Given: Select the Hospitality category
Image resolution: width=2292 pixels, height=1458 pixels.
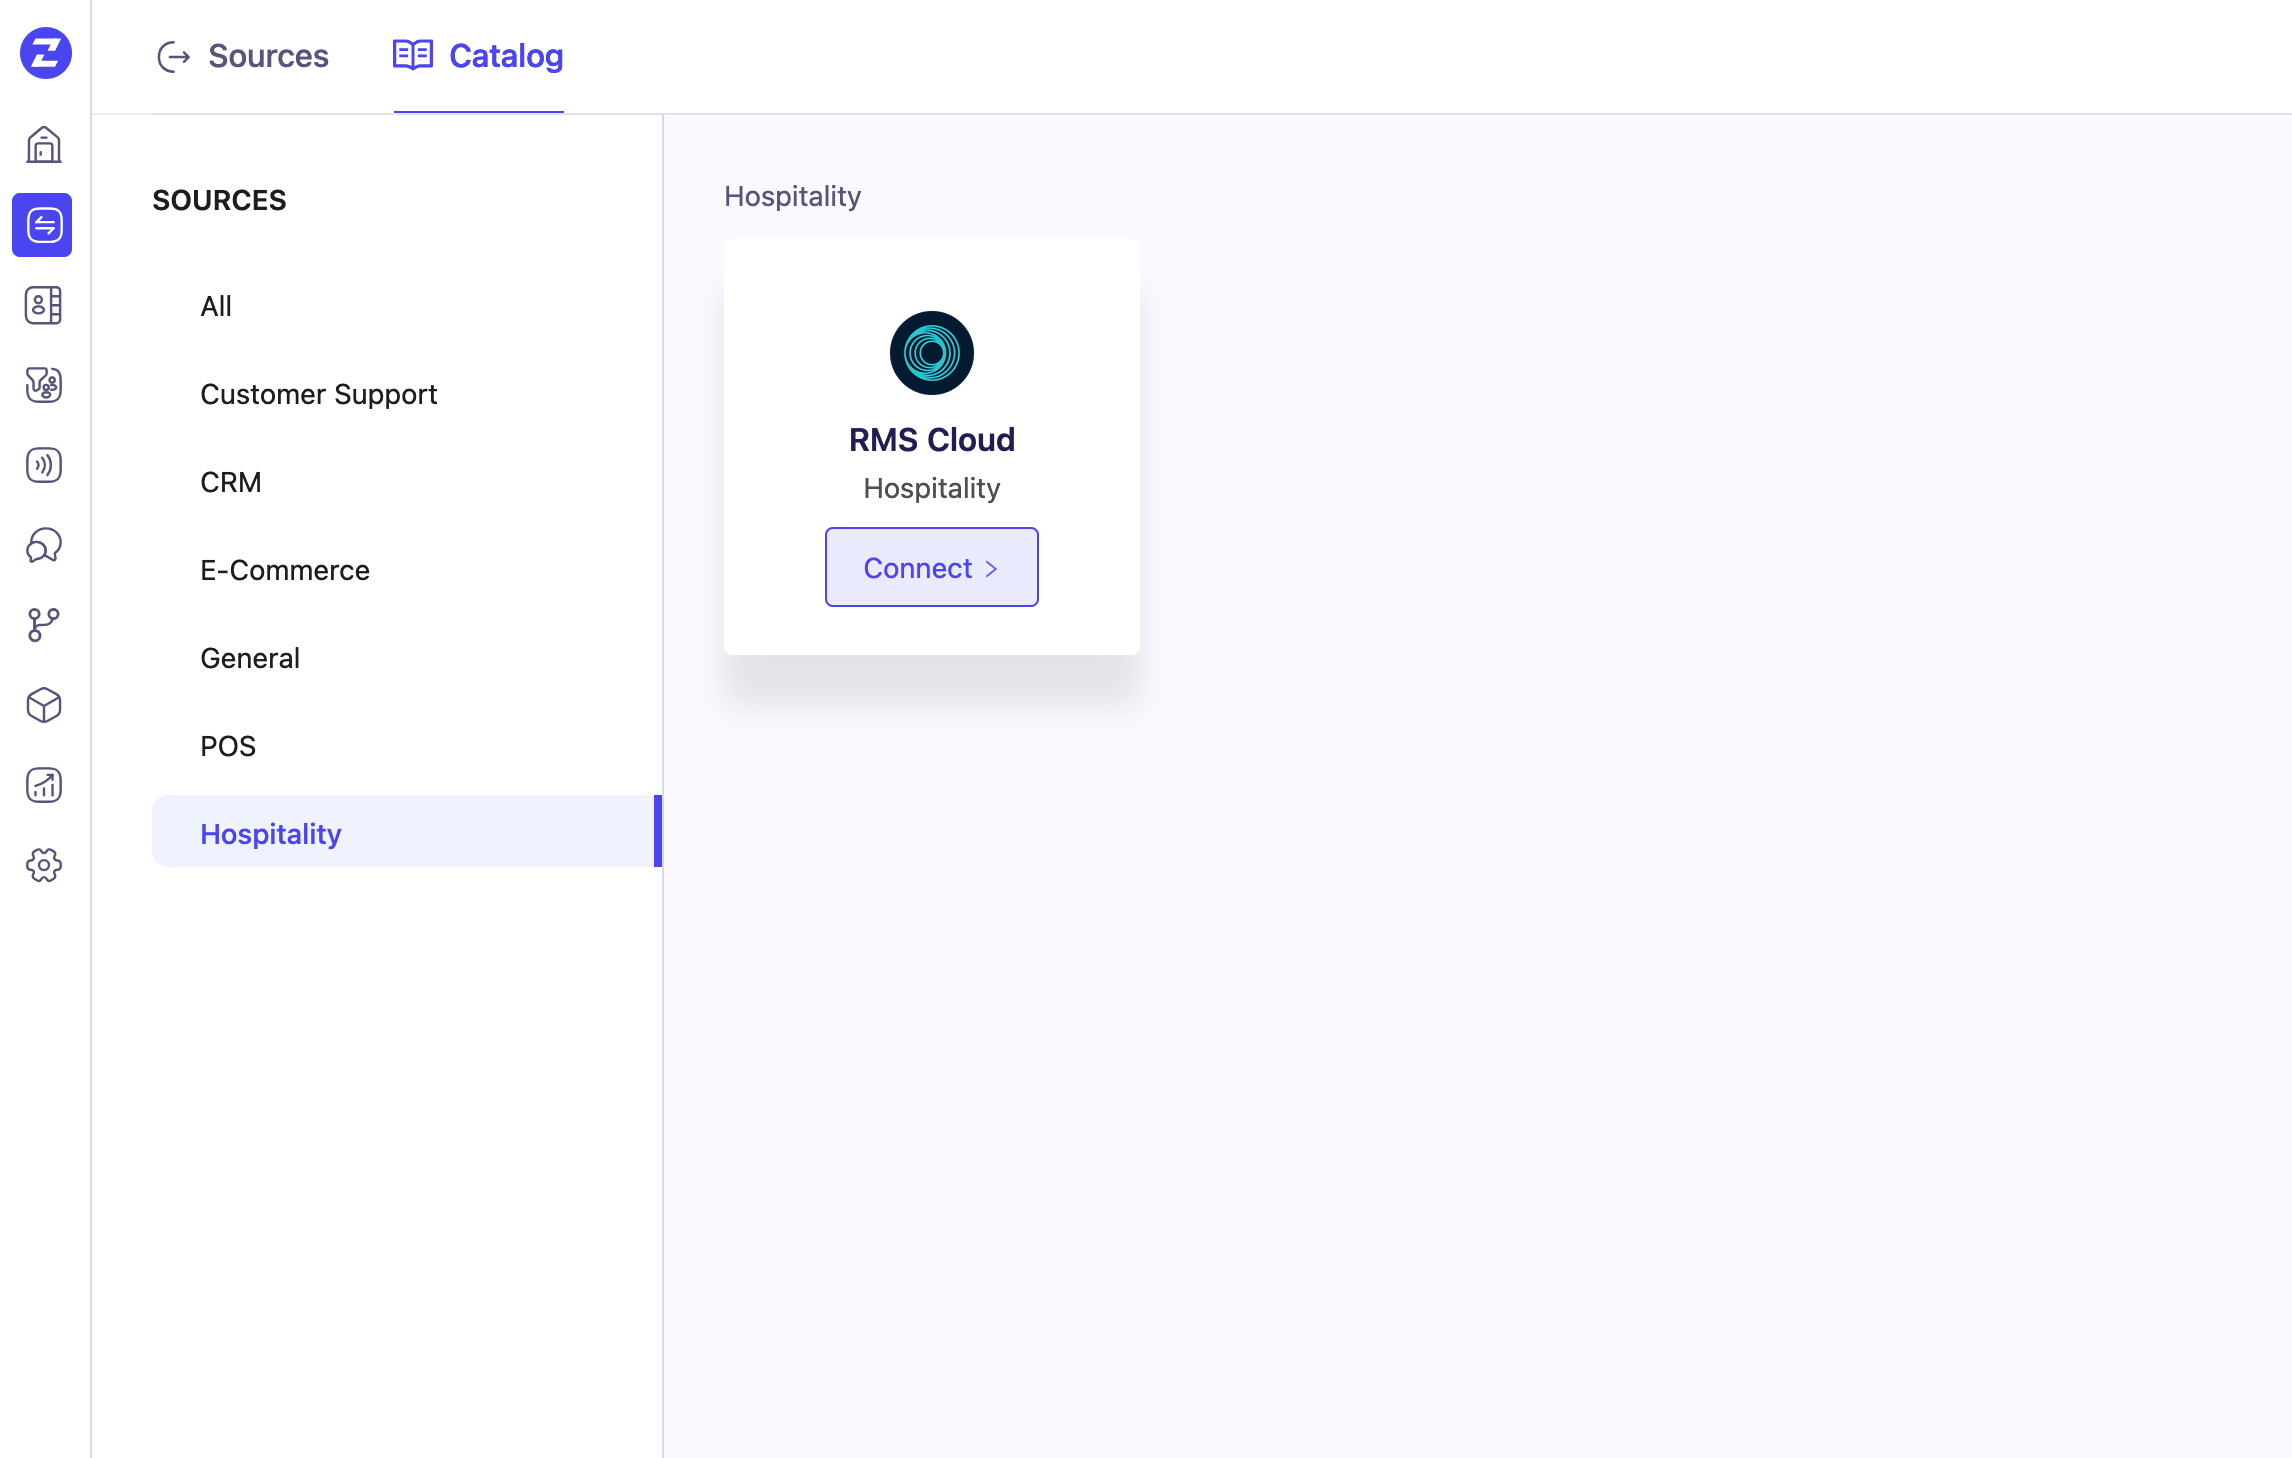Looking at the screenshot, I should click(x=407, y=831).
